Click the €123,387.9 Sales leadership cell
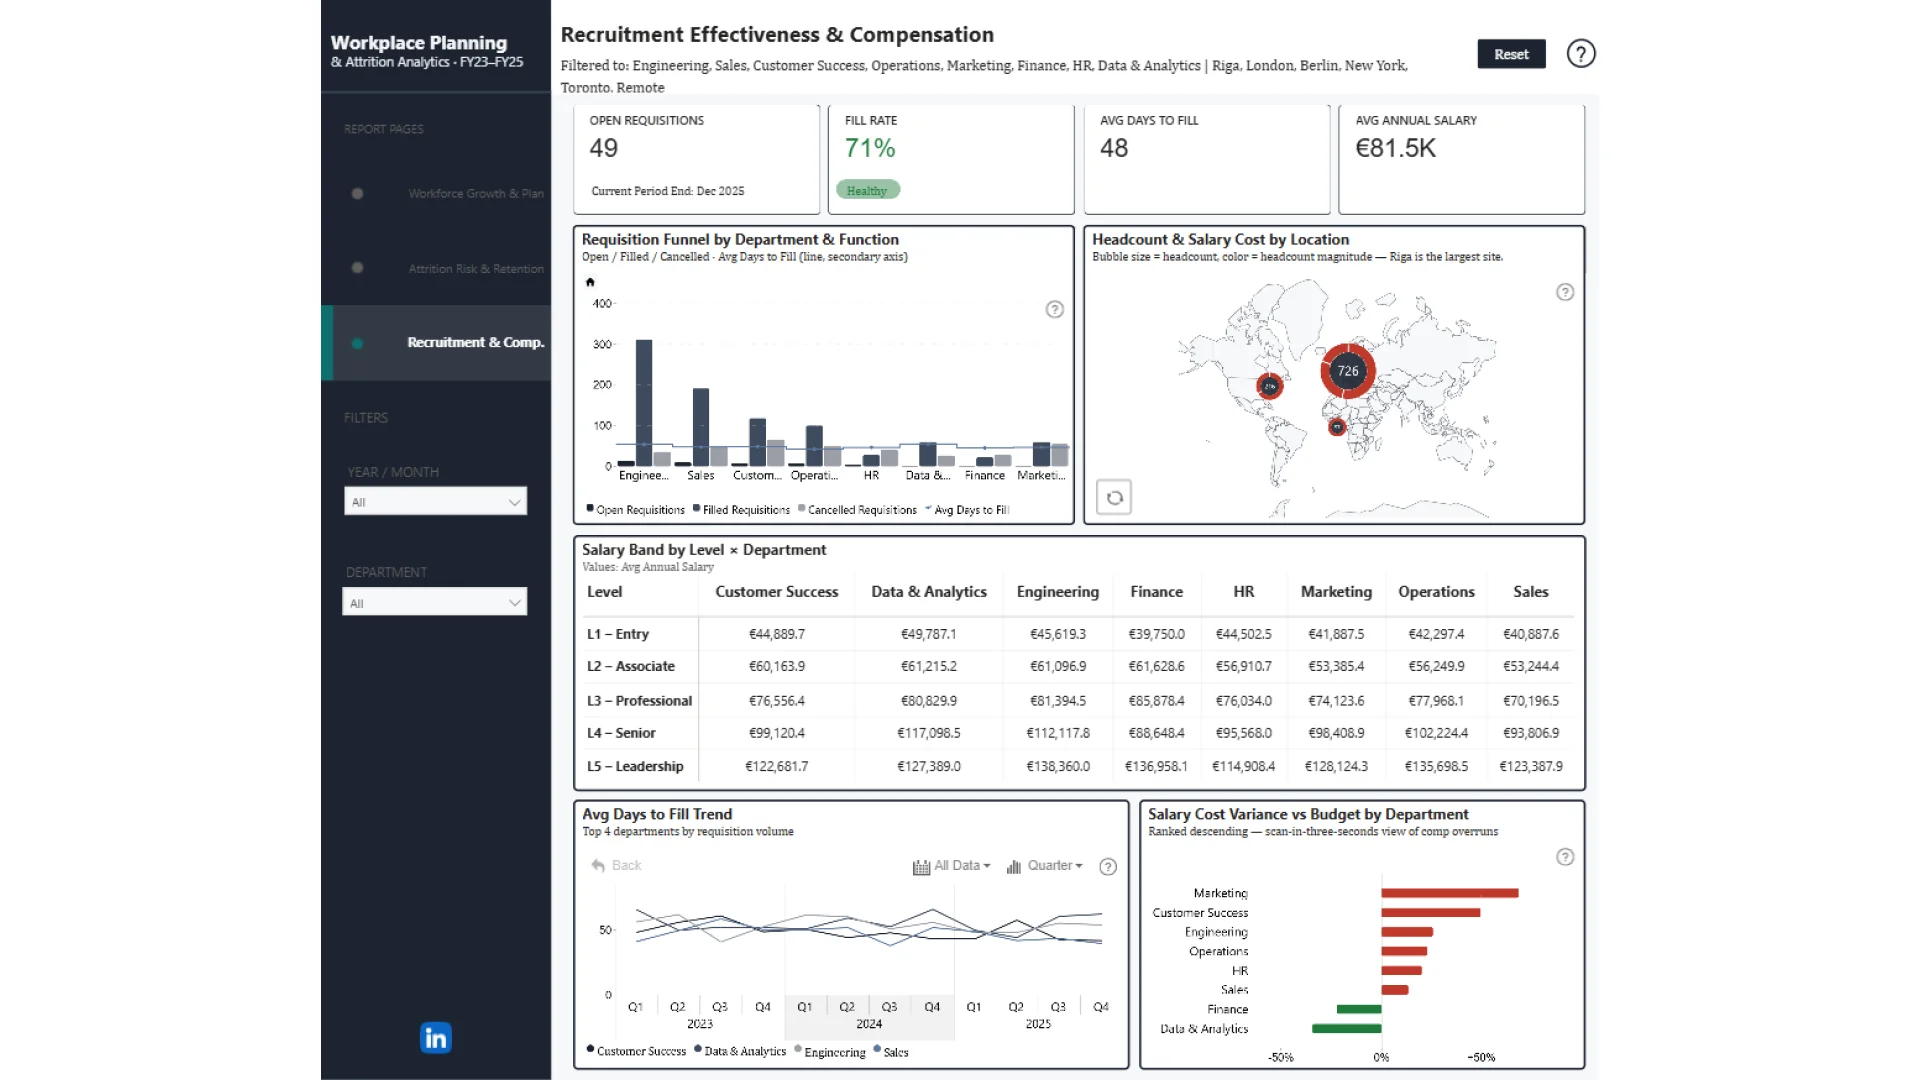 pos(1531,766)
